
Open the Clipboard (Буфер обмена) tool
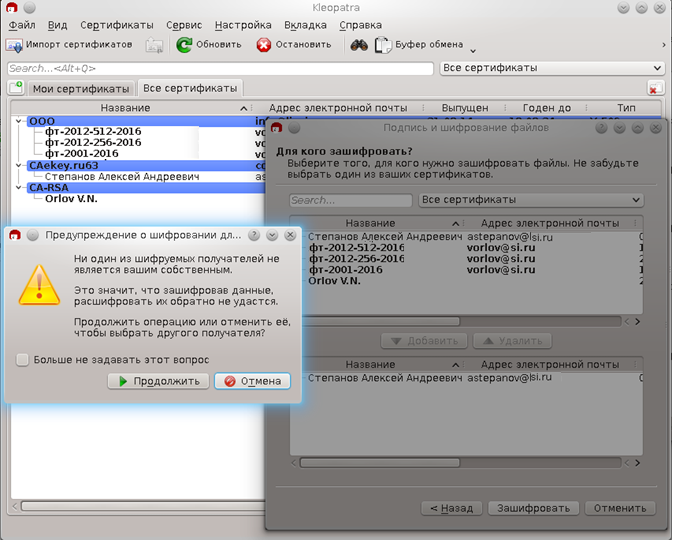pyautogui.click(x=419, y=45)
